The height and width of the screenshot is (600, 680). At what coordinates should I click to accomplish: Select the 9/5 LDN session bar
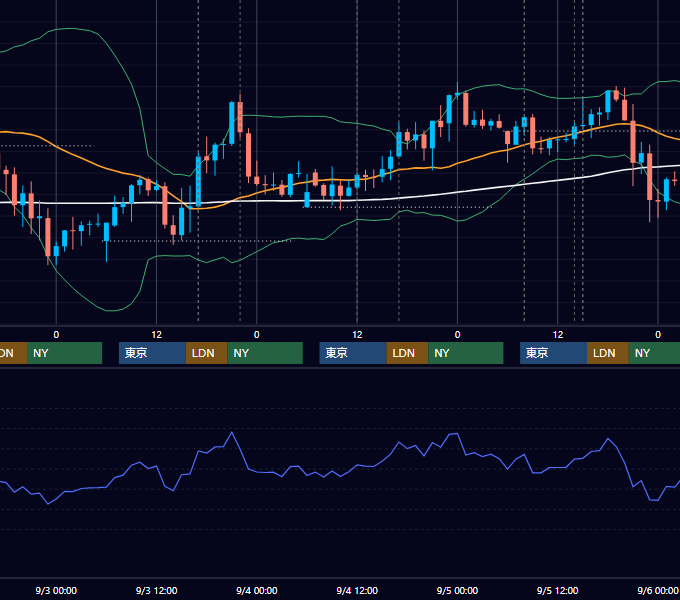click(608, 353)
